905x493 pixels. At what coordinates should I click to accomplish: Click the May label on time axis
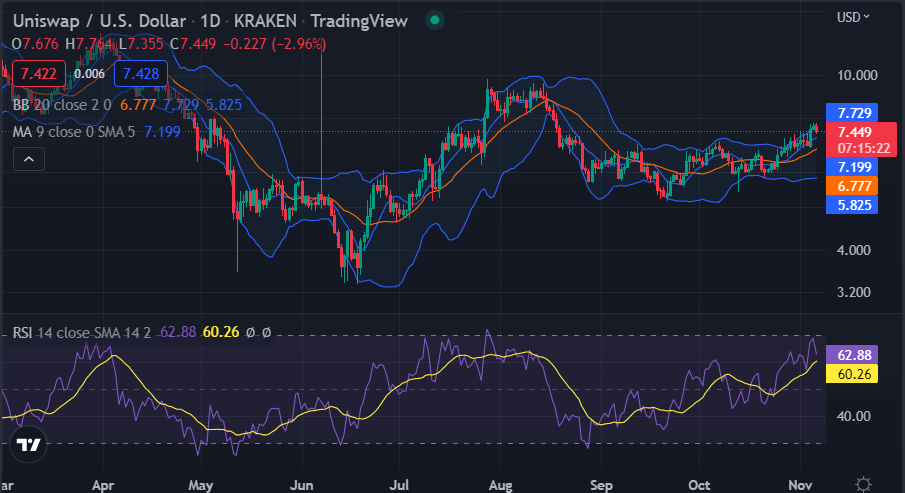coord(201,485)
